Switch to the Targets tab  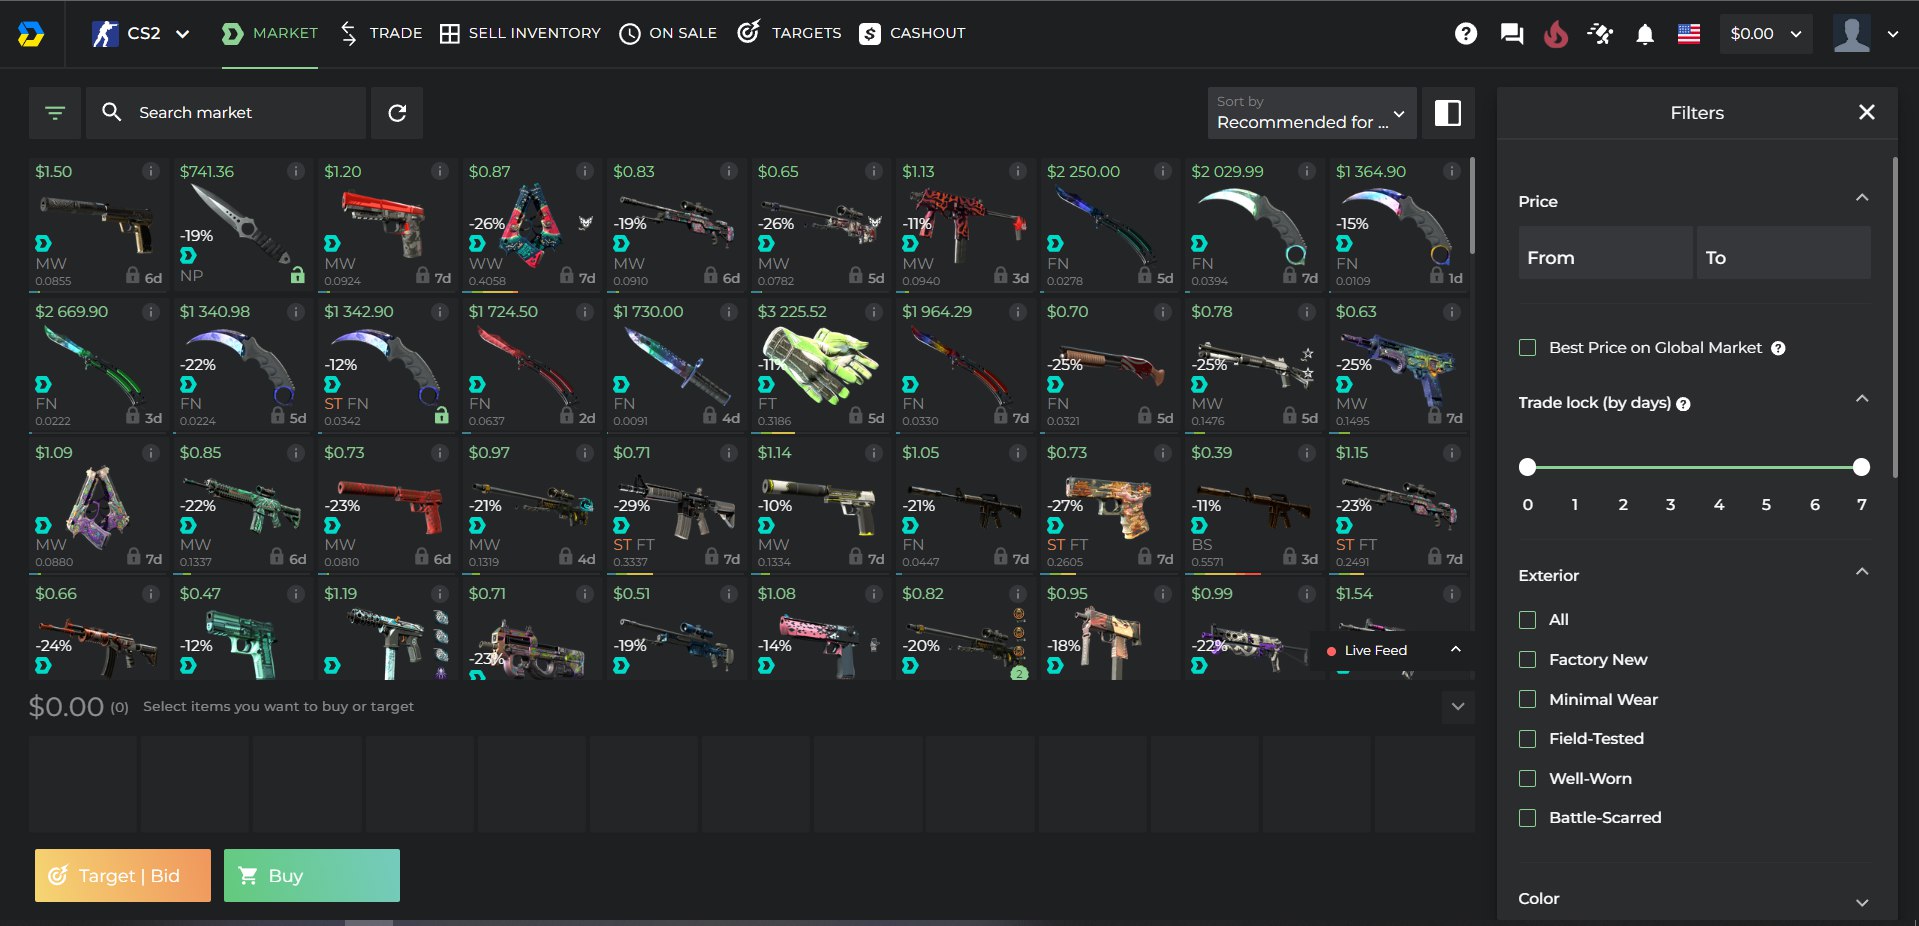[789, 34]
